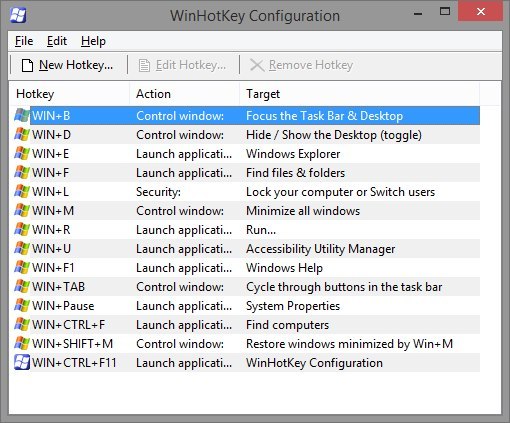Click the New Hotkey page icon

[x=27, y=65]
